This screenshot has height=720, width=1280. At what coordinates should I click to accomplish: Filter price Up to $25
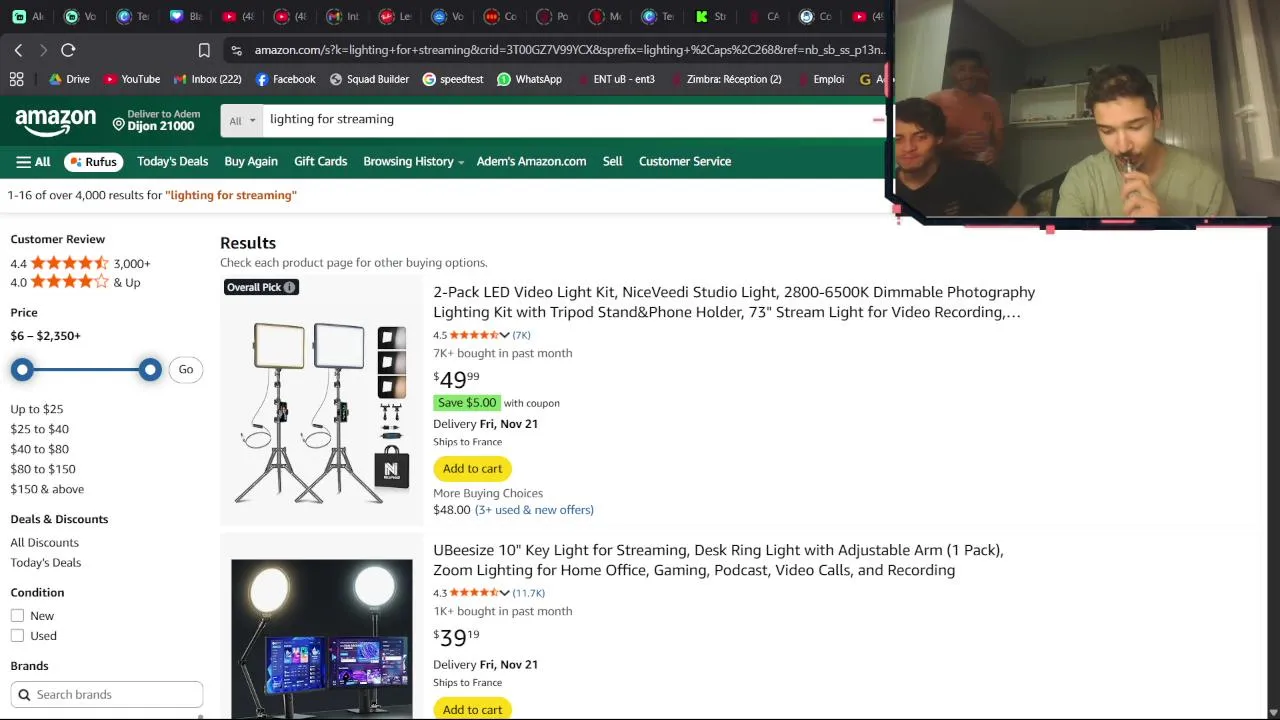point(37,409)
